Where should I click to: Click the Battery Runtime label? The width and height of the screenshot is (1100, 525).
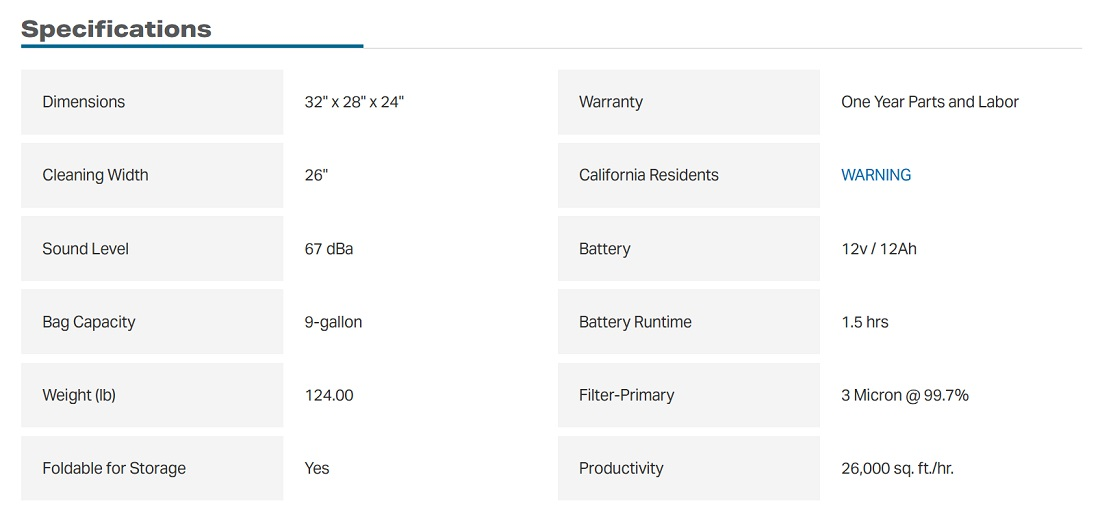(x=635, y=322)
